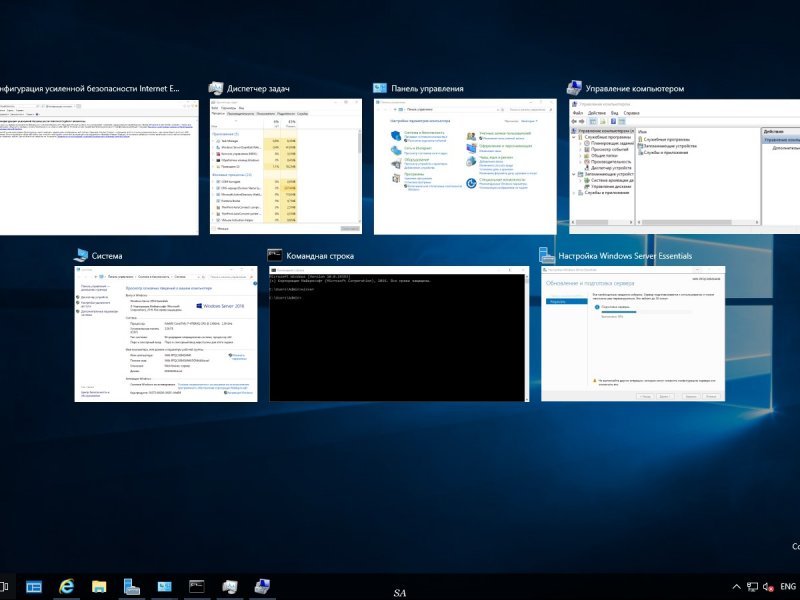Expand the Планировщик заданий tree node
Viewport: 800px width, 600px height.
(x=580, y=143)
